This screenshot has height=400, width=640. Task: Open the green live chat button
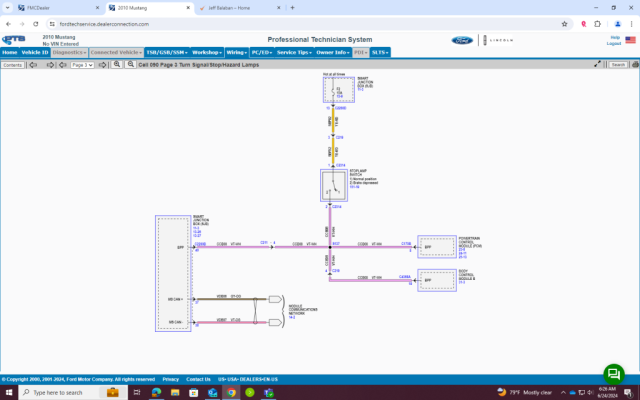pyautogui.click(x=614, y=374)
